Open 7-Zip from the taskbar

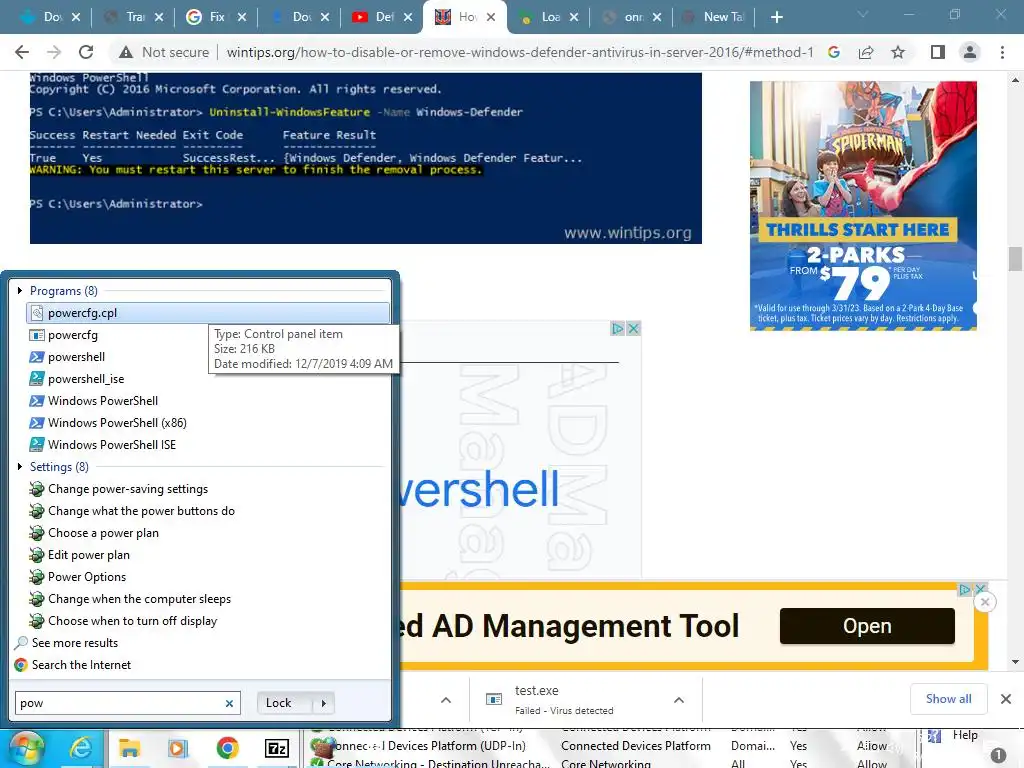point(276,748)
